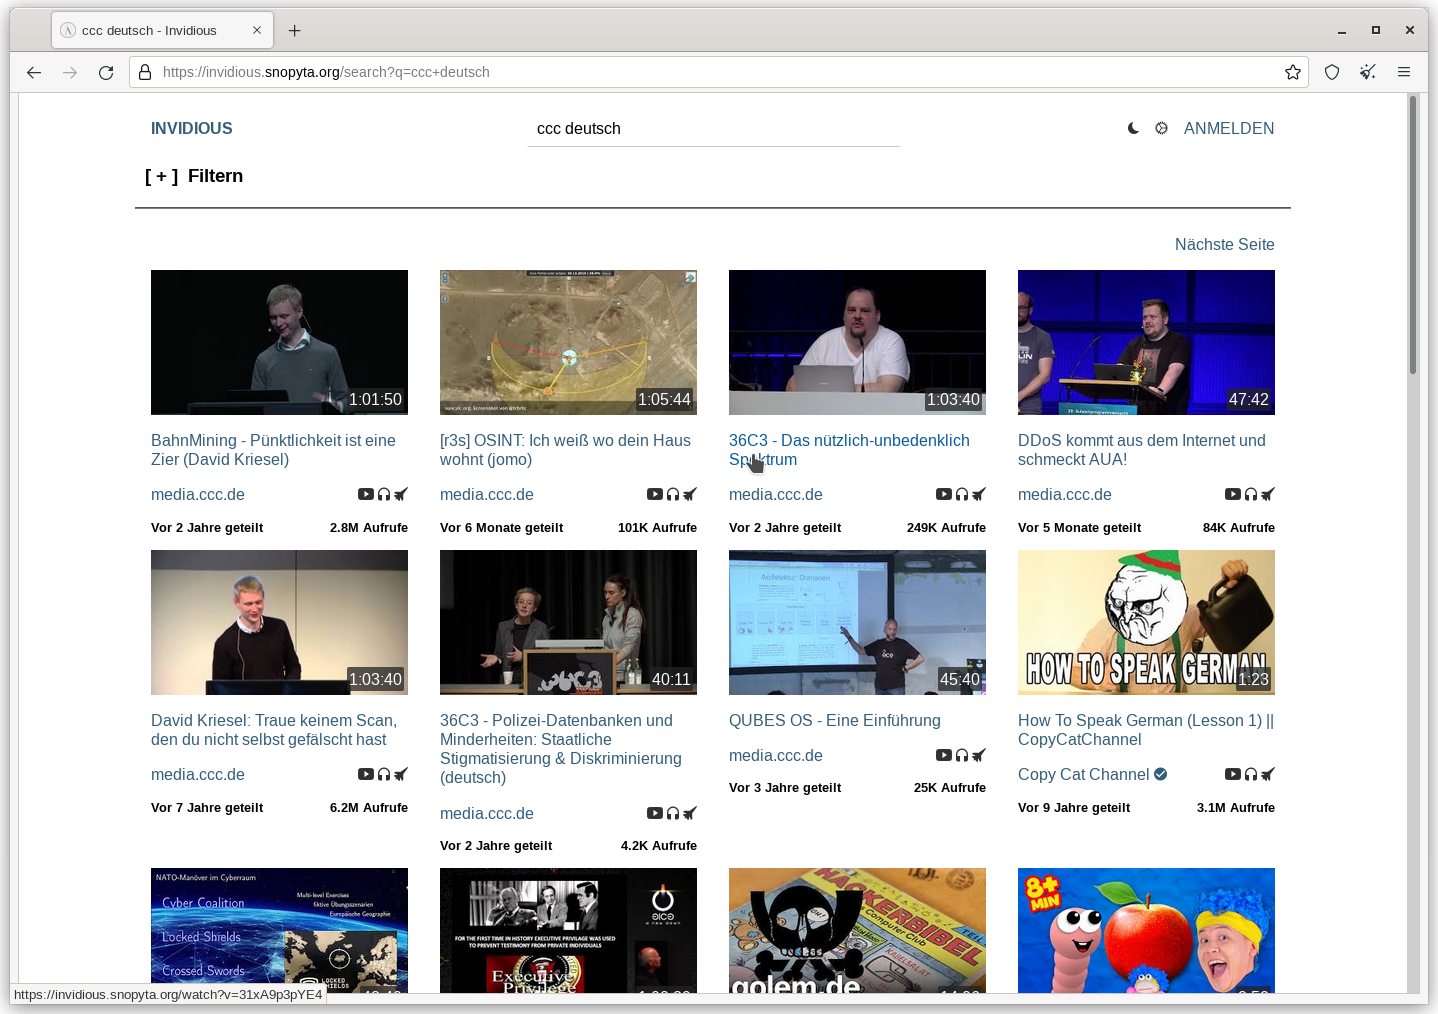Click jet plane icon for David Kriesel Scan video
Screen dimensions: 1438x1014
tap(401, 774)
